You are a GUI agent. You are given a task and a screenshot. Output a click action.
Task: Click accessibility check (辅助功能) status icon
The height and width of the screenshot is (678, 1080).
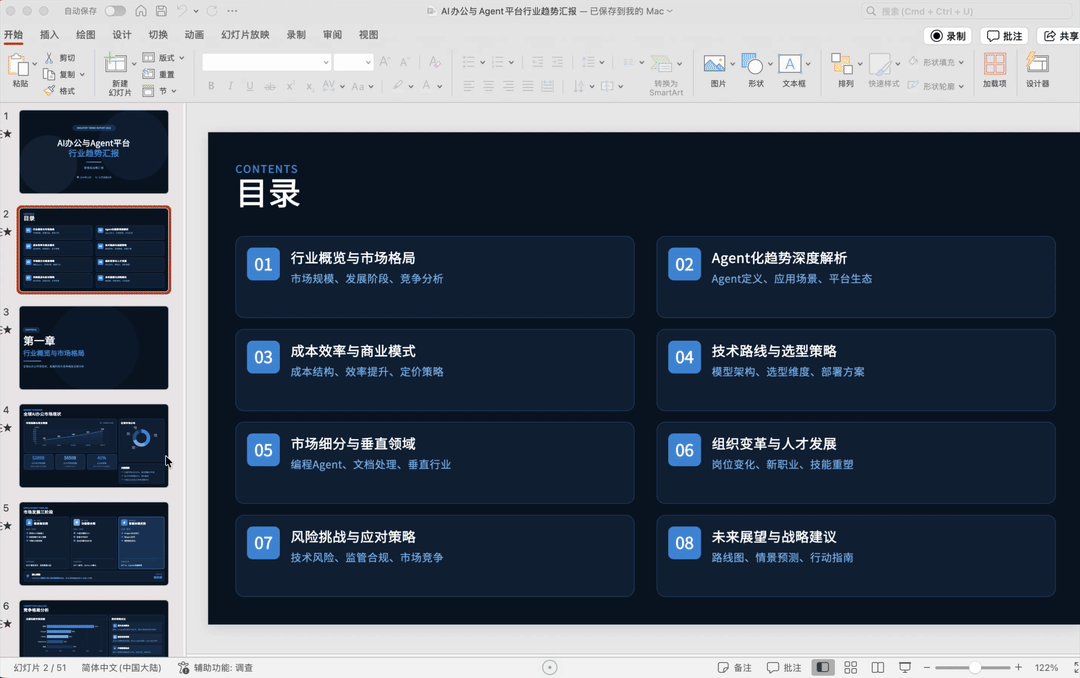pos(183,668)
